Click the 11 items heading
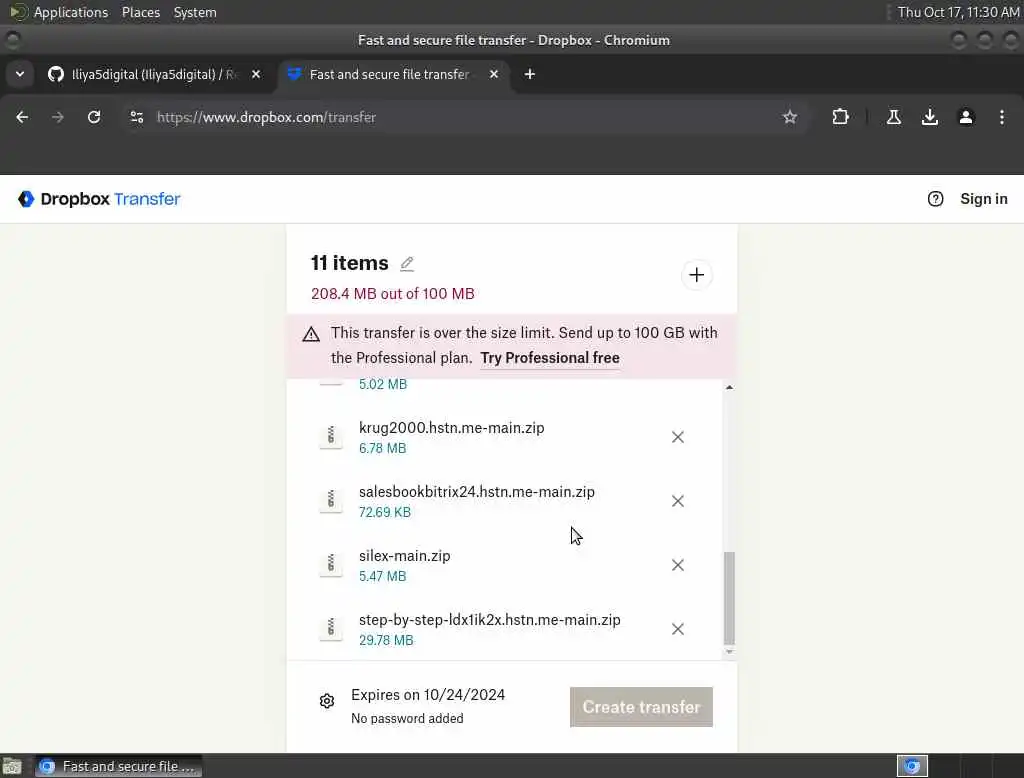The height and width of the screenshot is (778, 1024). coord(349,263)
